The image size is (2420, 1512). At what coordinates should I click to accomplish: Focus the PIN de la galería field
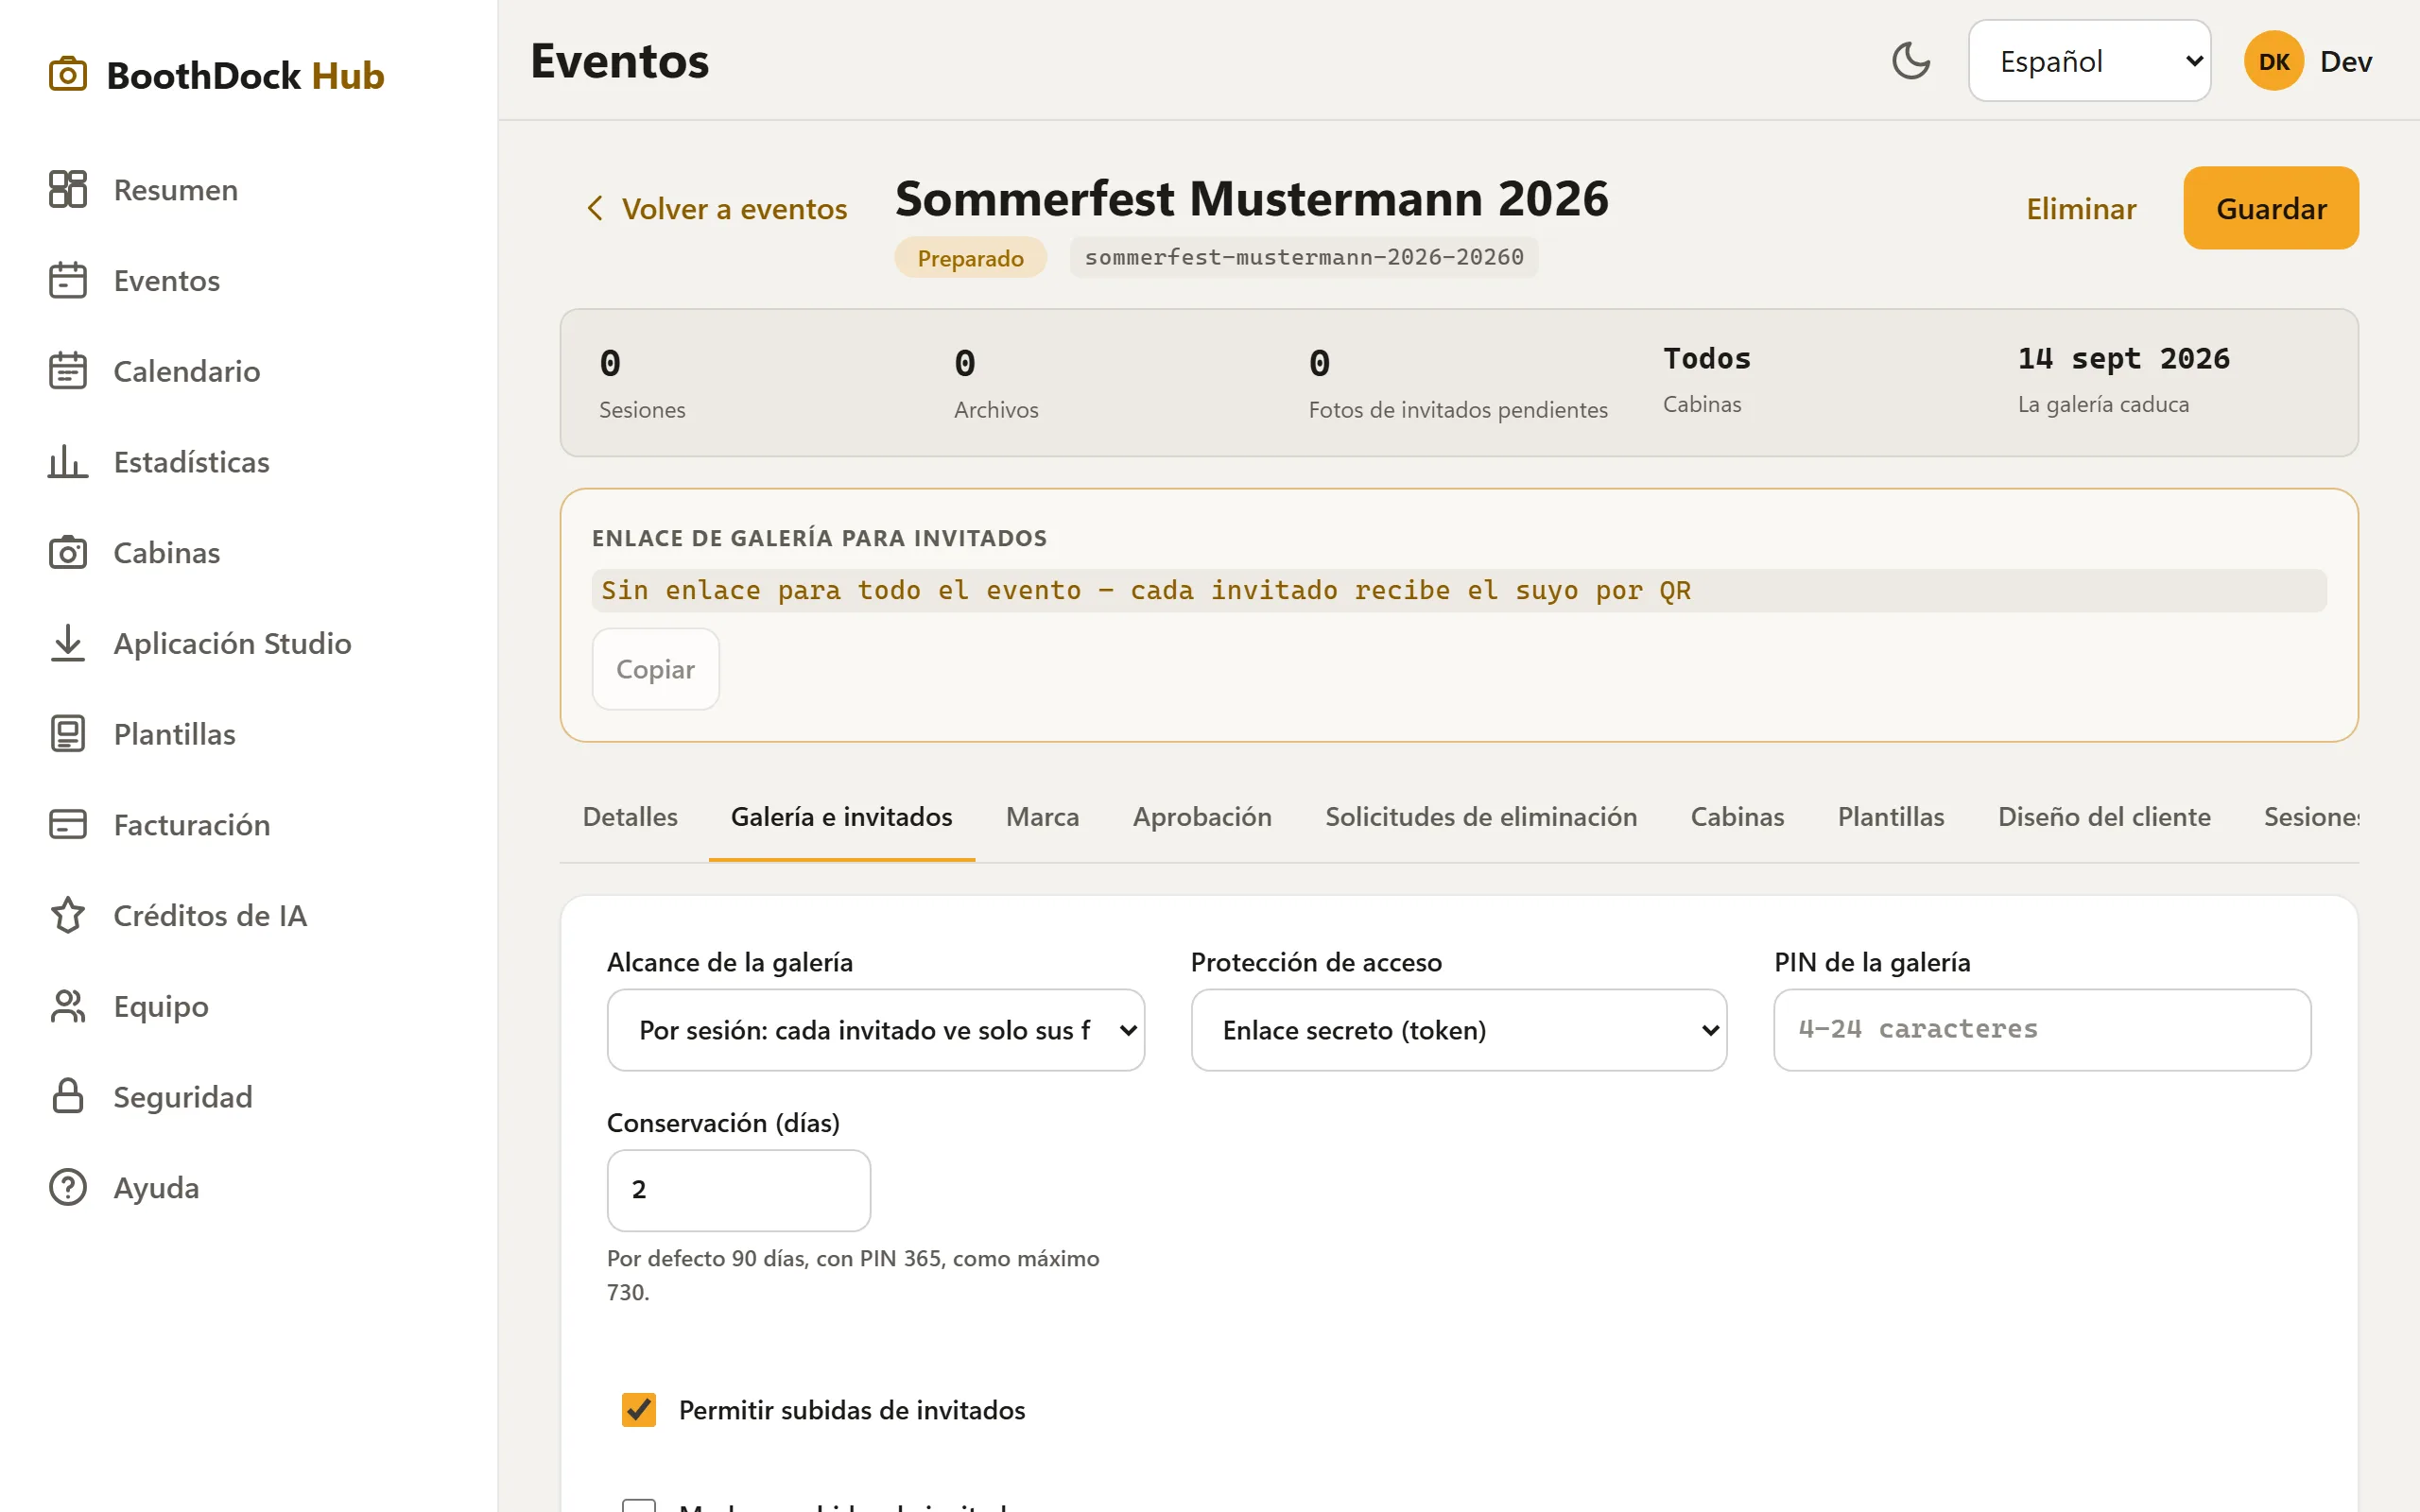pyautogui.click(x=2041, y=1030)
